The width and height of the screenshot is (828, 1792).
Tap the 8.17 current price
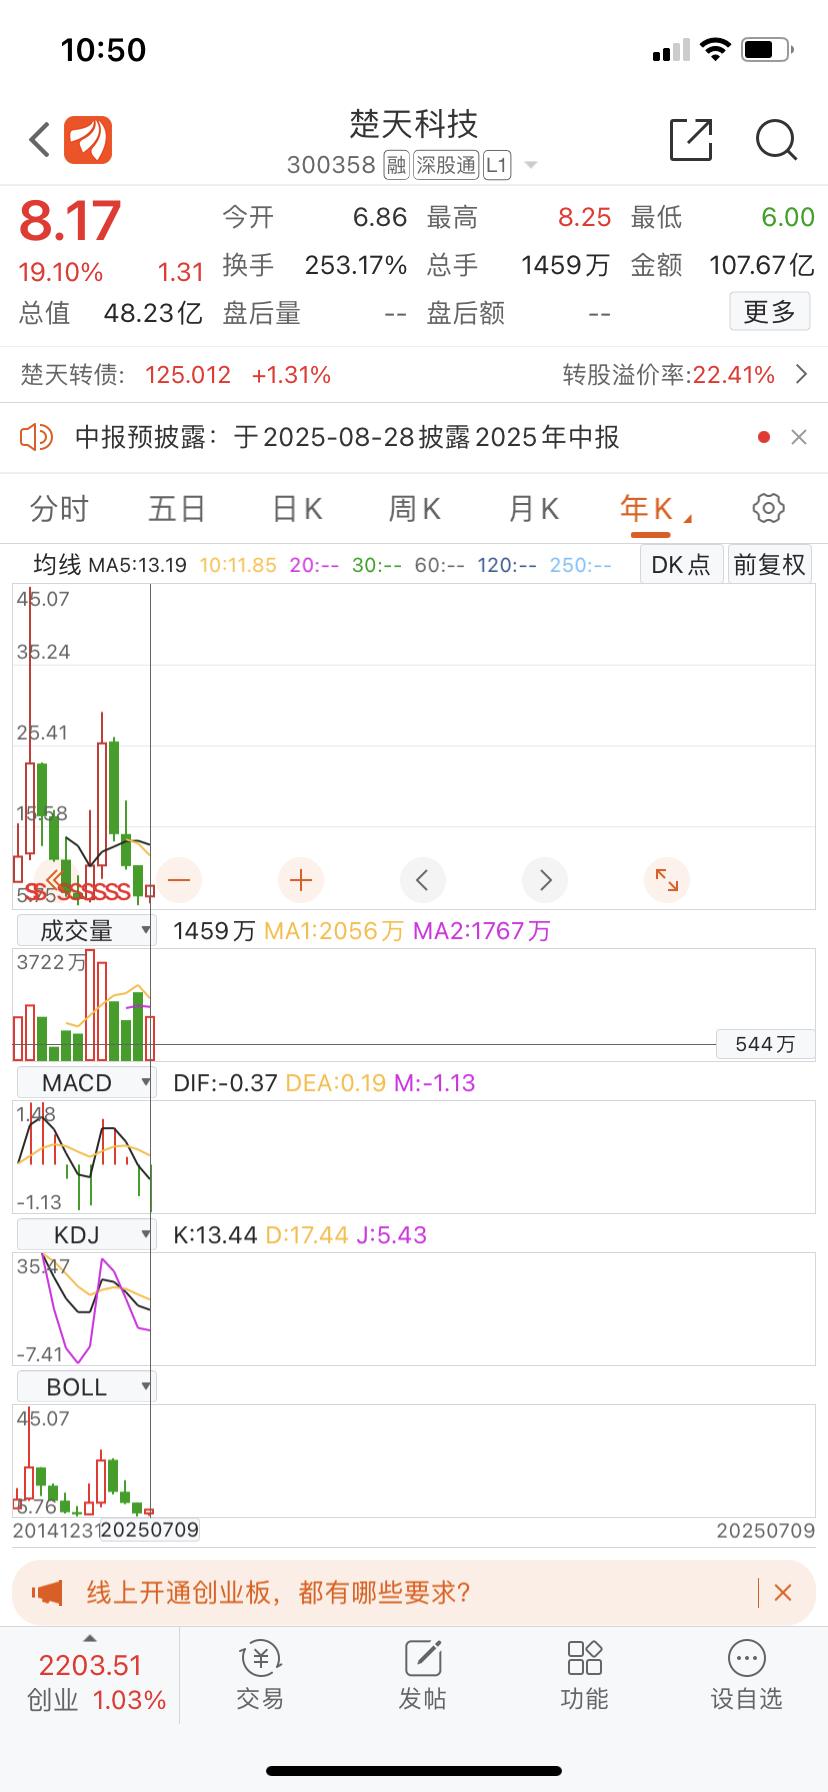(70, 221)
